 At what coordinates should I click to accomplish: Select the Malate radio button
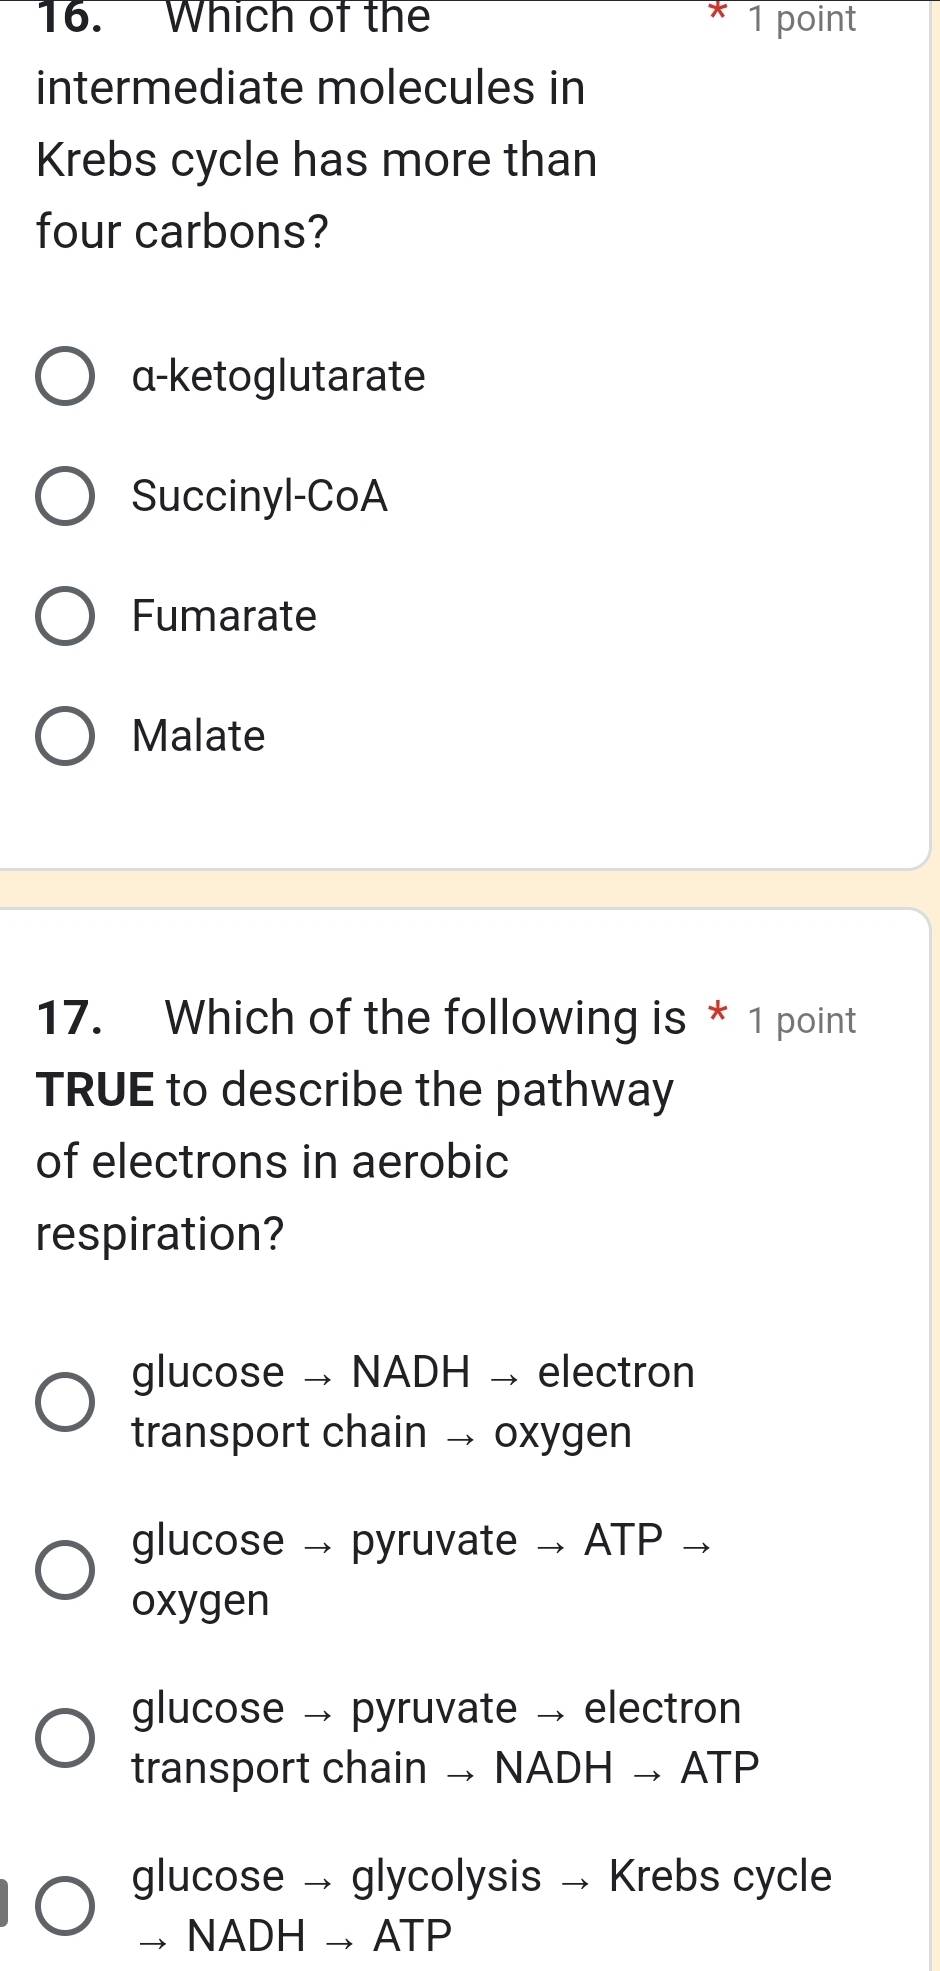click(66, 736)
